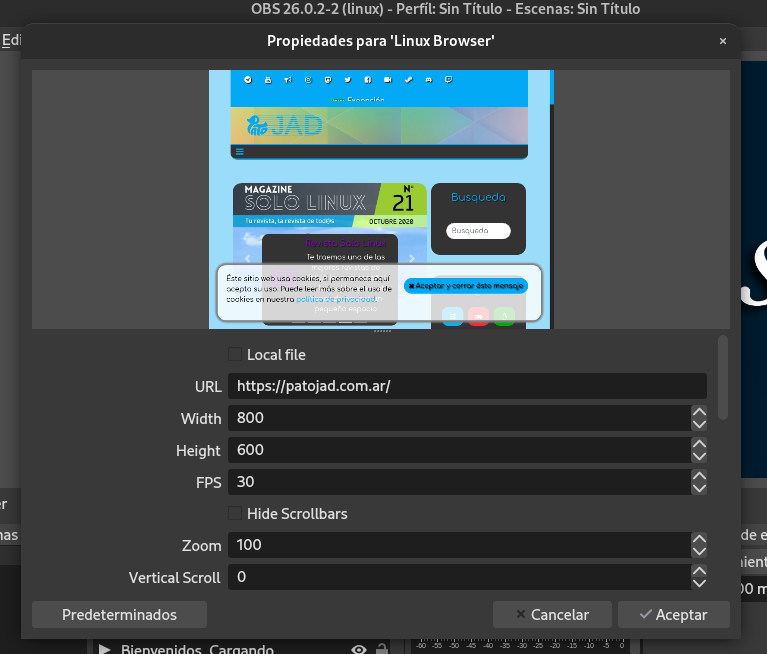Click the audio mixer level meter
Viewport: 767px width, 654px height.
pos(520,646)
